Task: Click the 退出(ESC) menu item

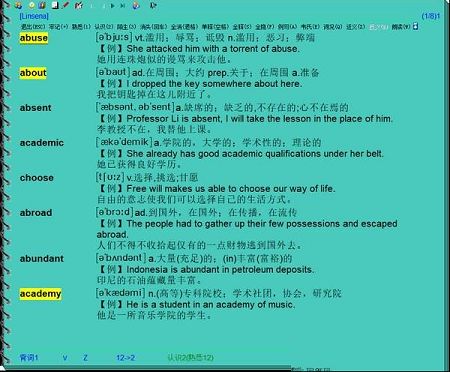Action: click(33, 27)
